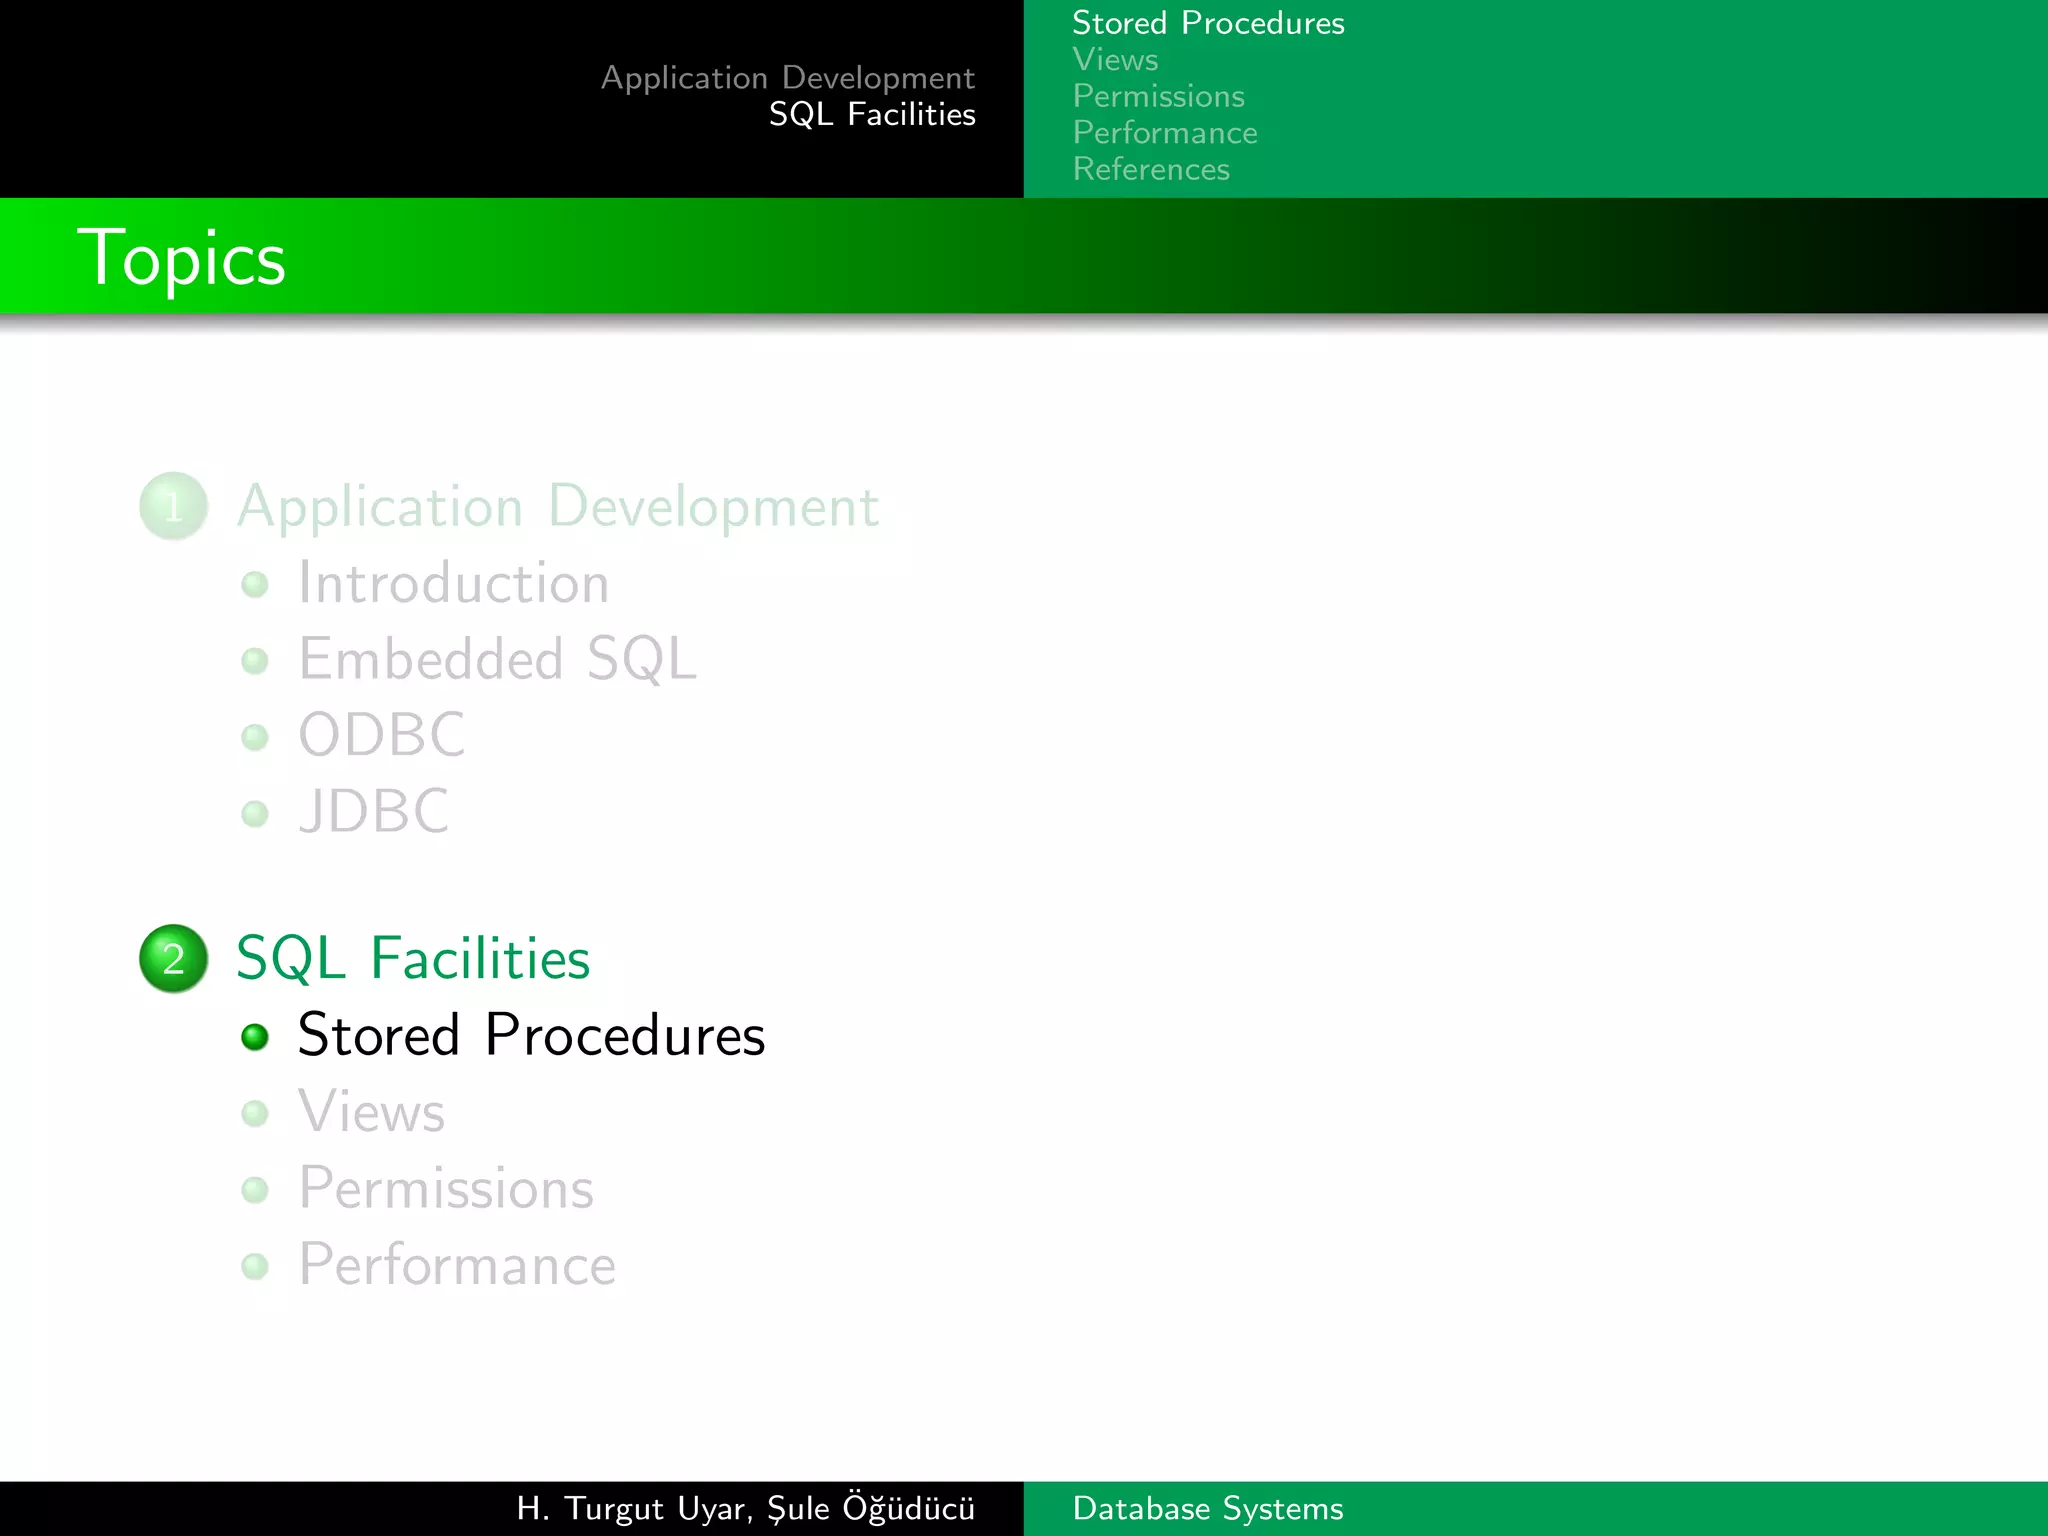Viewport: 2048px width, 1536px height.
Task: Open Stored Procedures subsection in outline
Action: [x=532, y=1035]
